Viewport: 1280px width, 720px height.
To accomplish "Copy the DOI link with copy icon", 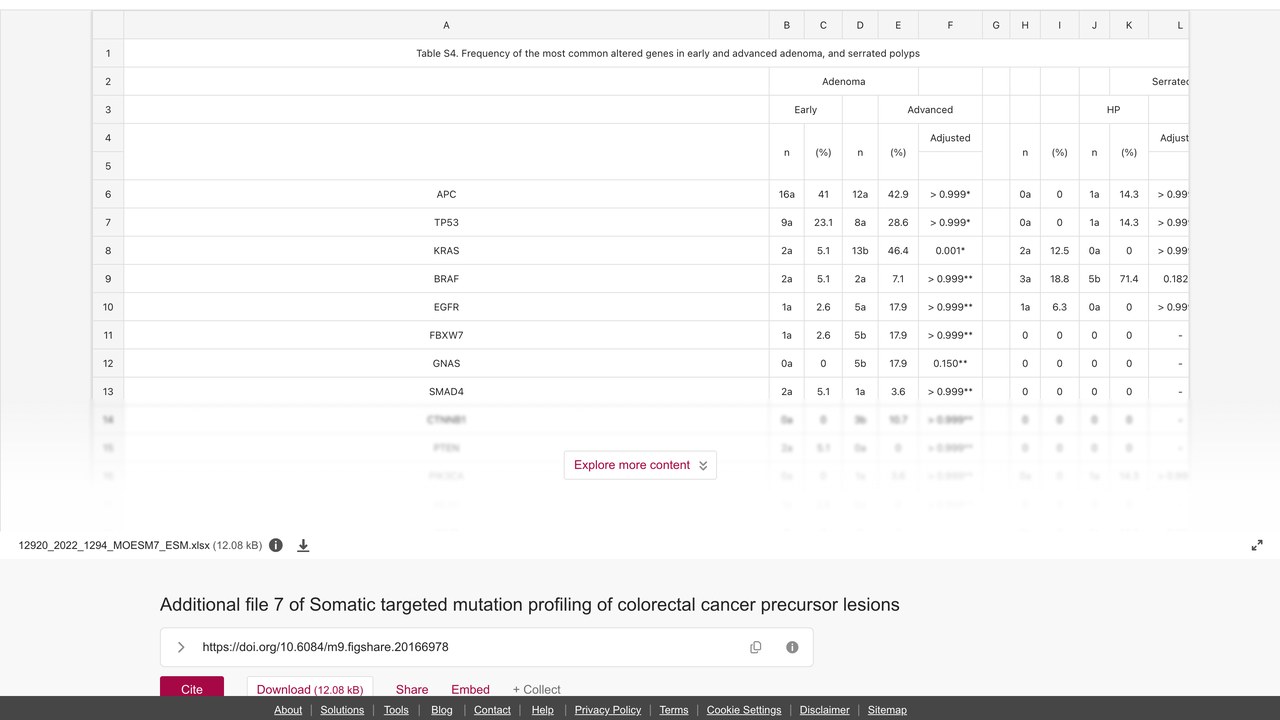I will point(756,647).
